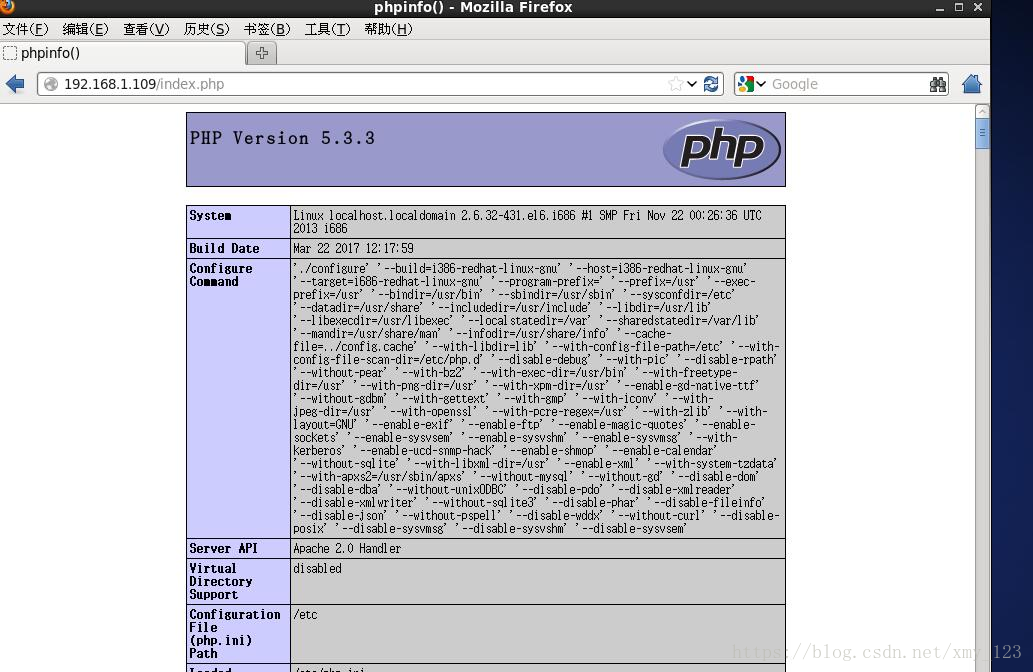Open the 查看(V) menu
The height and width of the screenshot is (672, 1033).
pos(146,29)
